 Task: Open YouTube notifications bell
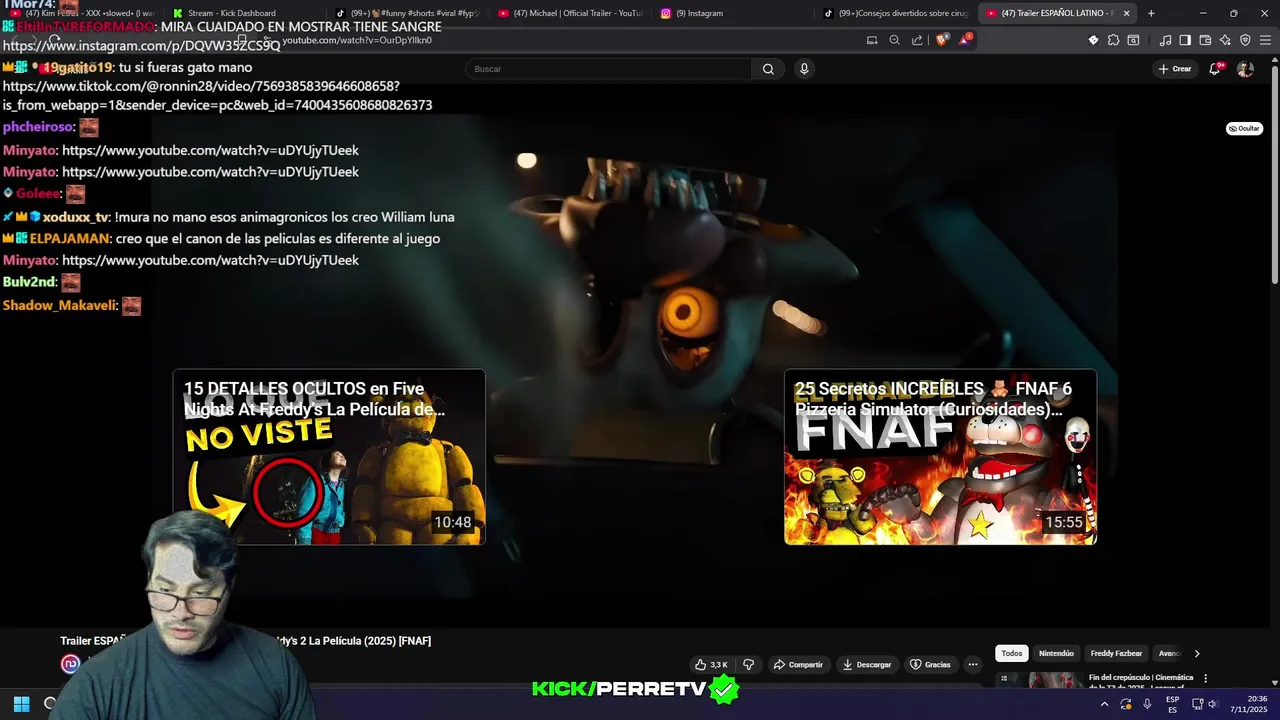(x=1214, y=69)
